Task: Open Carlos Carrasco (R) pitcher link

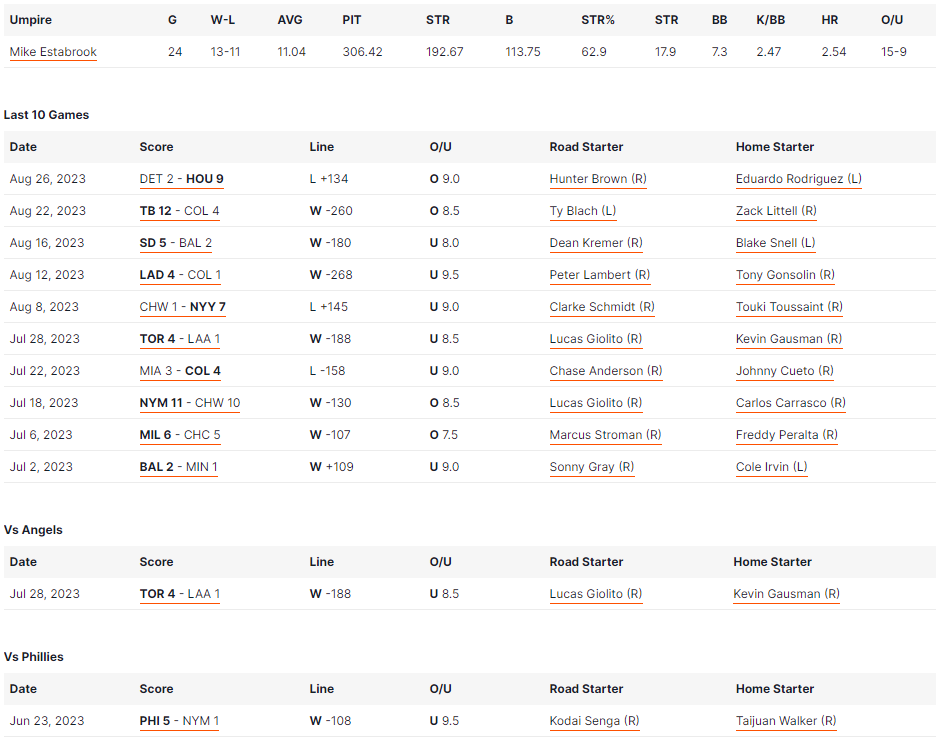Action: (x=791, y=403)
